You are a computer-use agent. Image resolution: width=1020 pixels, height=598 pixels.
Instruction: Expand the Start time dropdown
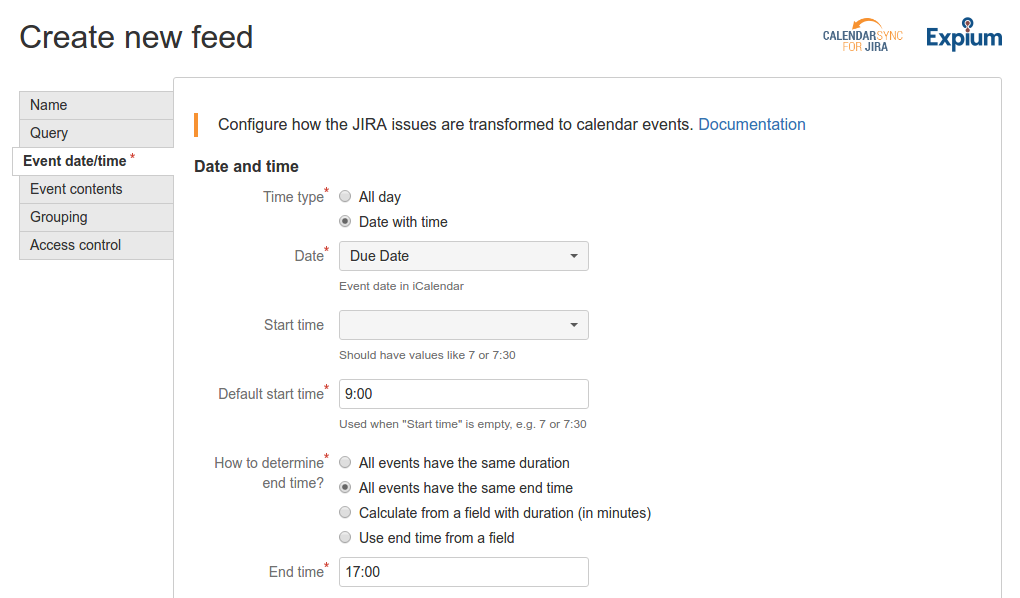pos(463,325)
